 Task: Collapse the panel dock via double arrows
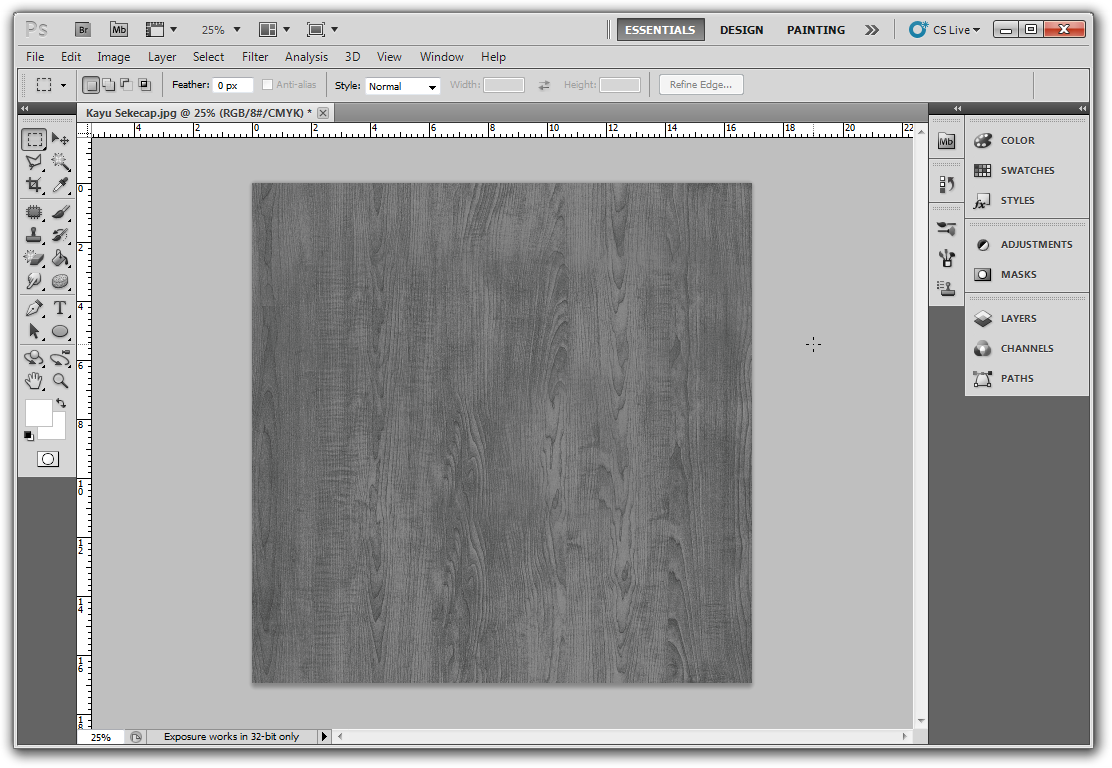pyautogui.click(x=1082, y=107)
